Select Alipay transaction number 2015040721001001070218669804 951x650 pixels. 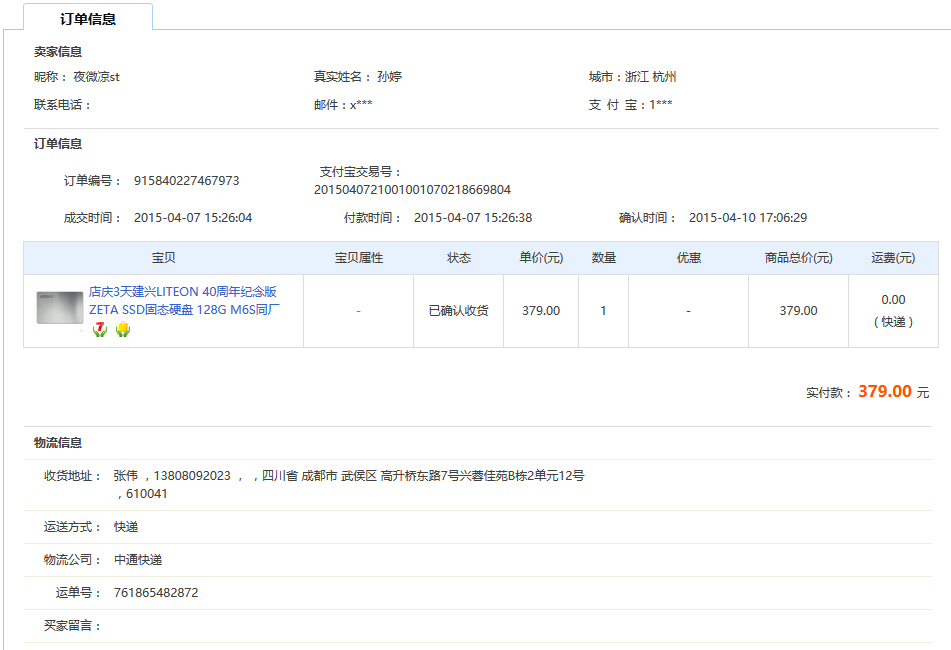(412, 190)
